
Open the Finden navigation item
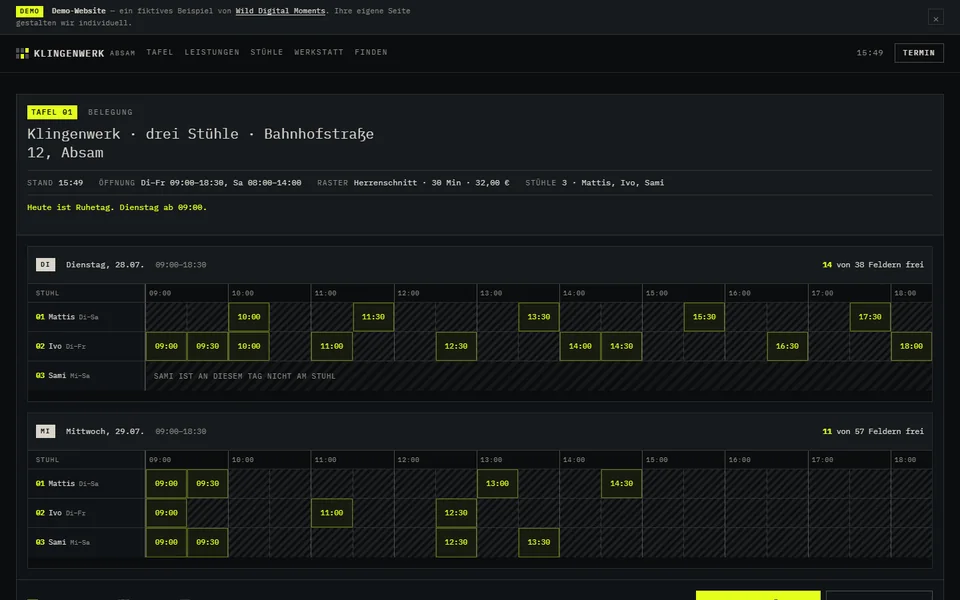(x=371, y=52)
